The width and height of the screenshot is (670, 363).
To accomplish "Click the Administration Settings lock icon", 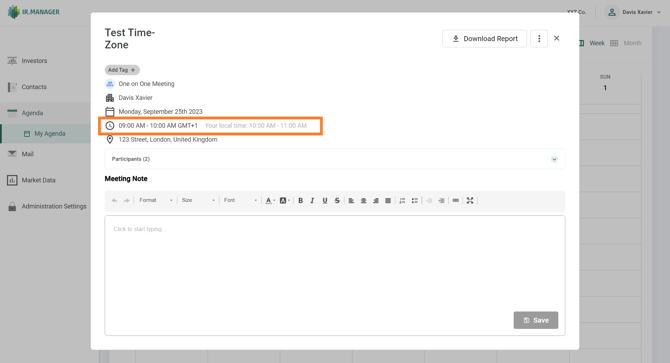I will pos(12,207).
